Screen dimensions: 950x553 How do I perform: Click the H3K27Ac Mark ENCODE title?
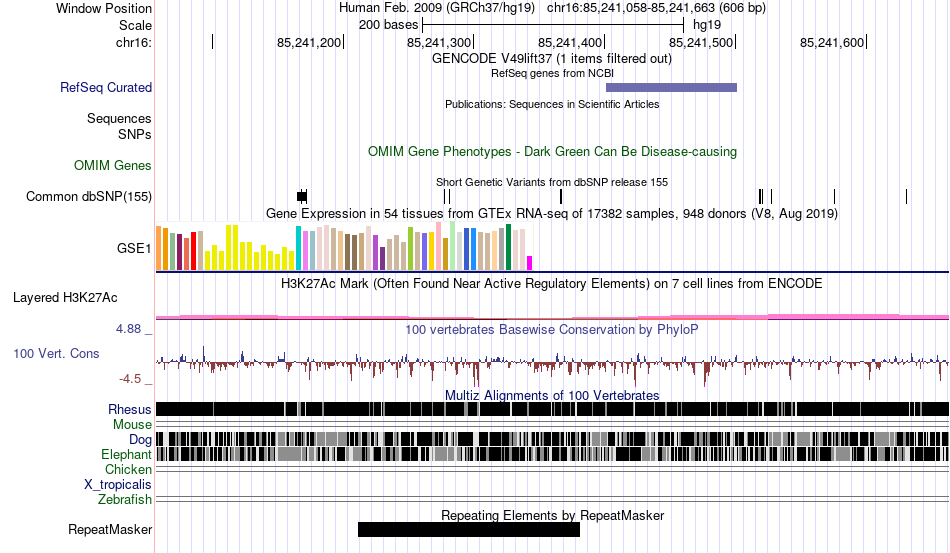(x=551, y=283)
